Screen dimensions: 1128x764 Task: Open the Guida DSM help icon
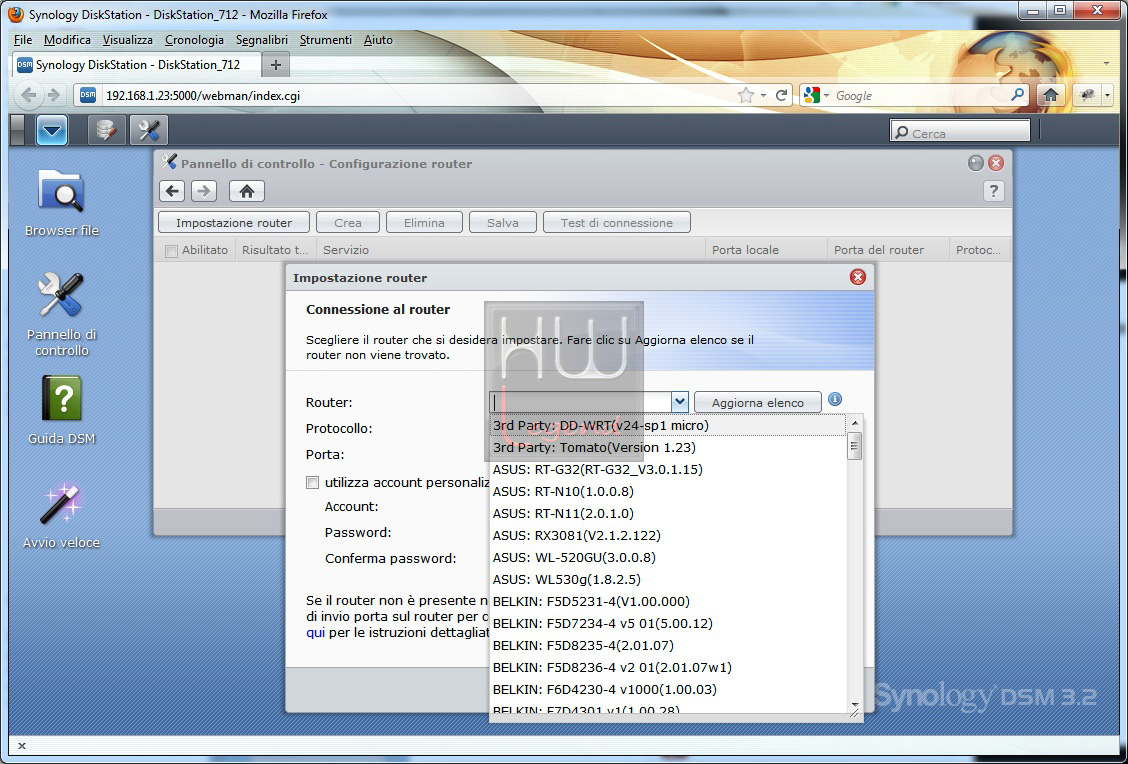click(x=61, y=410)
